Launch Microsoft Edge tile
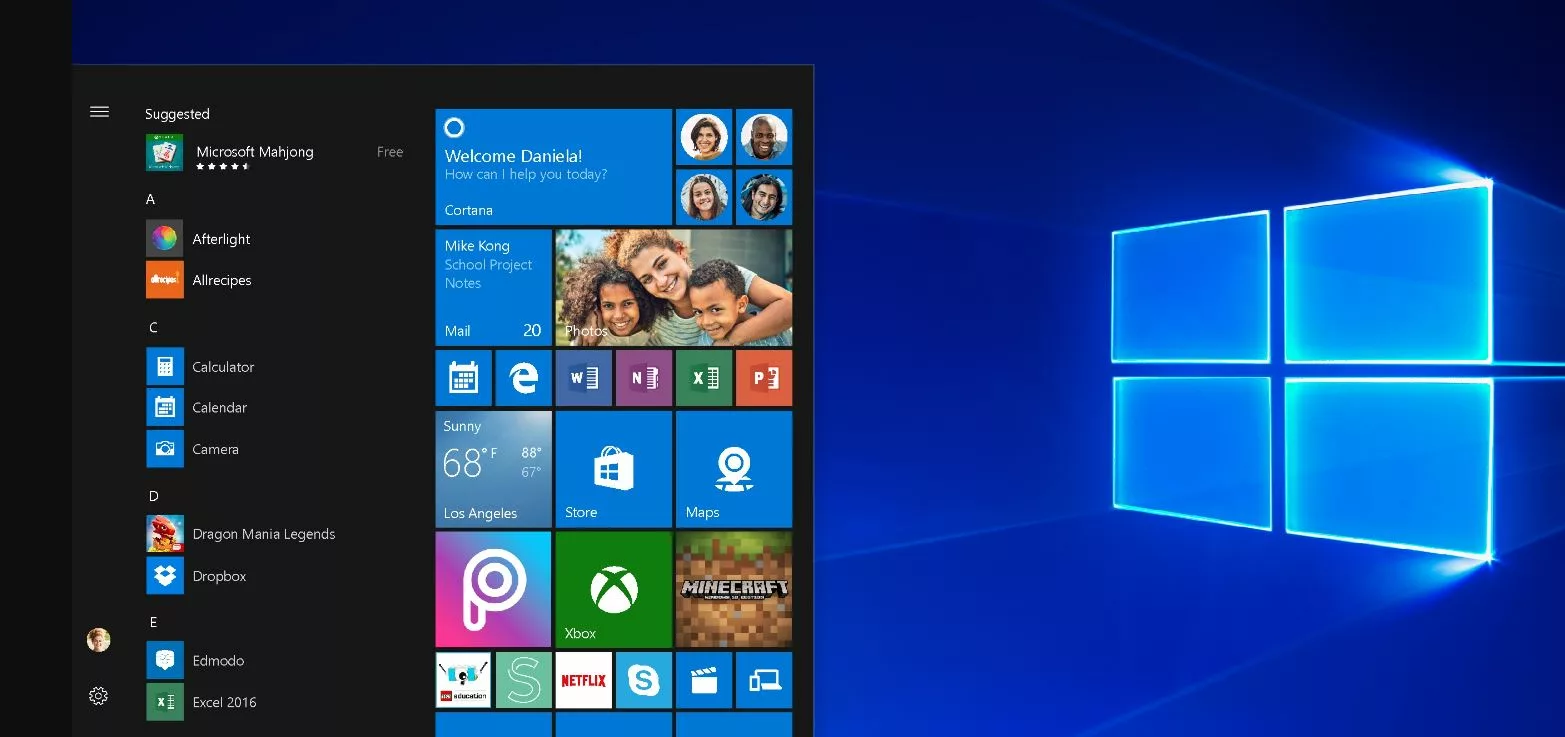Image resolution: width=1565 pixels, height=737 pixels. tap(523, 378)
